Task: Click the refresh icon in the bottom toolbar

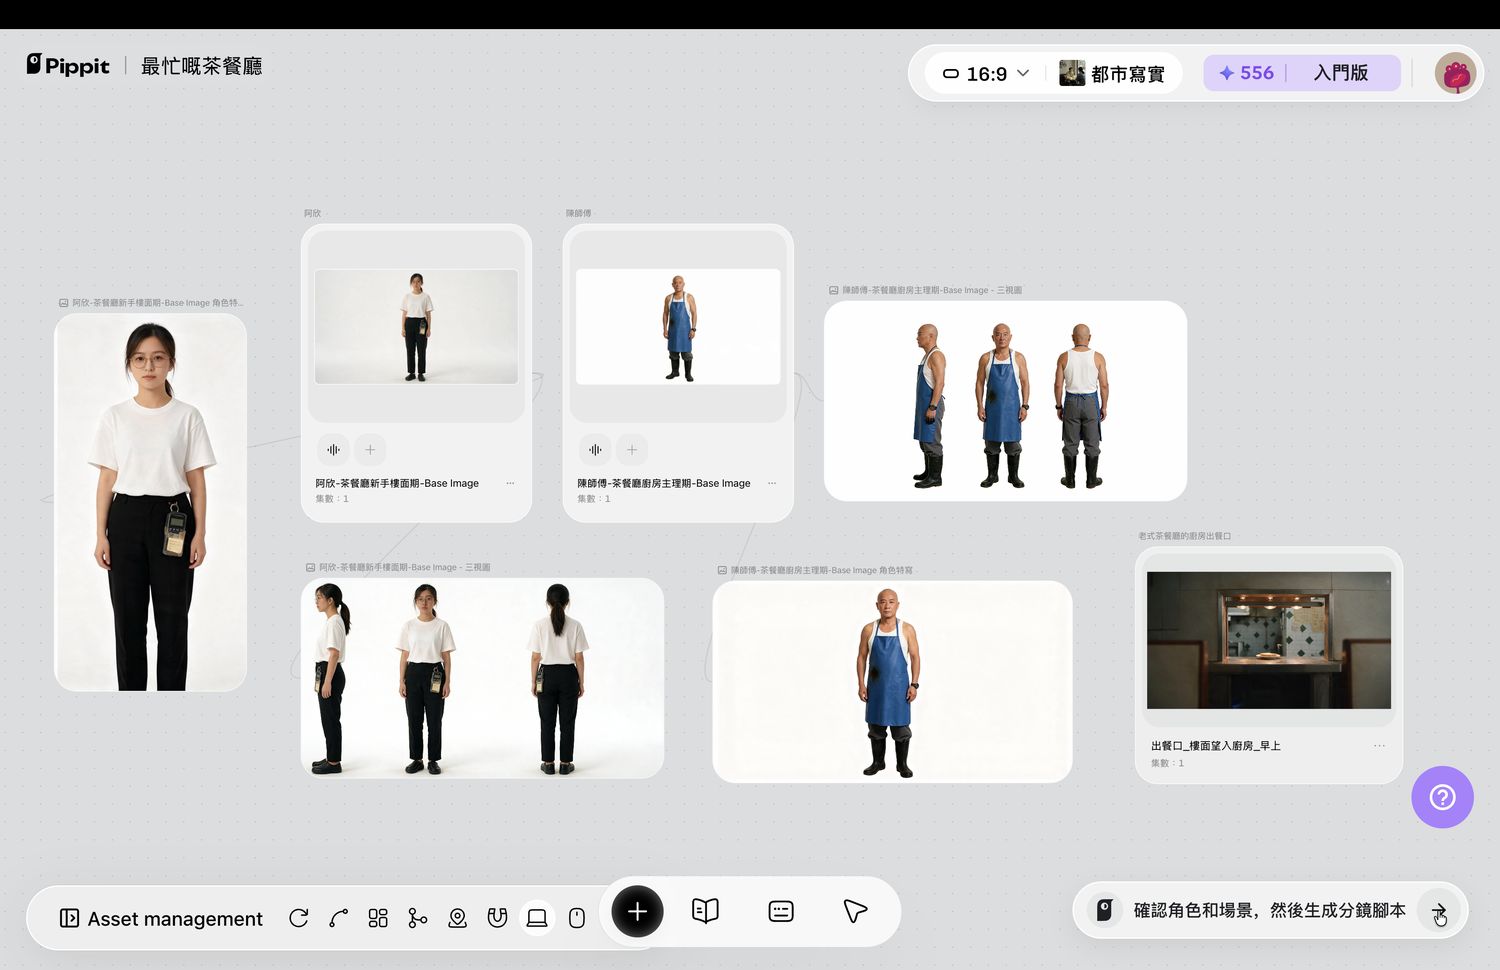Action: (x=299, y=918)
